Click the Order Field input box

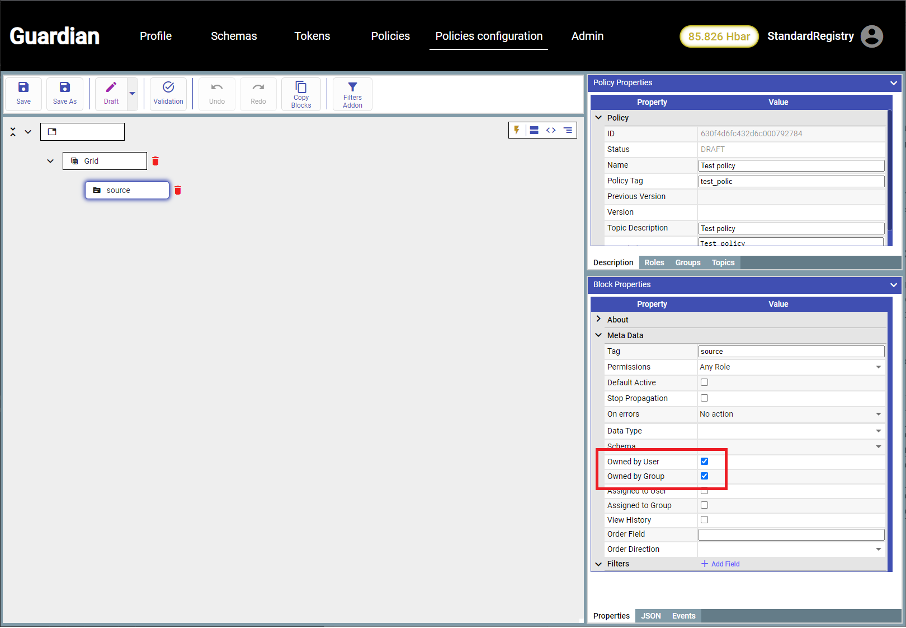point(790,534)
